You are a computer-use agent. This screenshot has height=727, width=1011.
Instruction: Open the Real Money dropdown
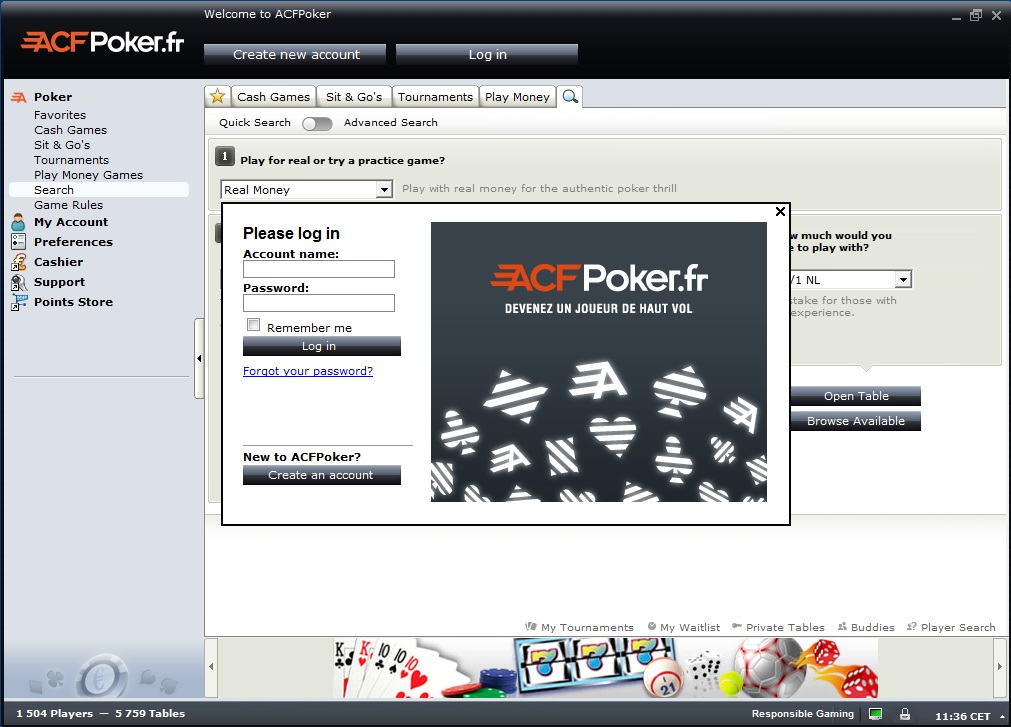pos(307,189)
